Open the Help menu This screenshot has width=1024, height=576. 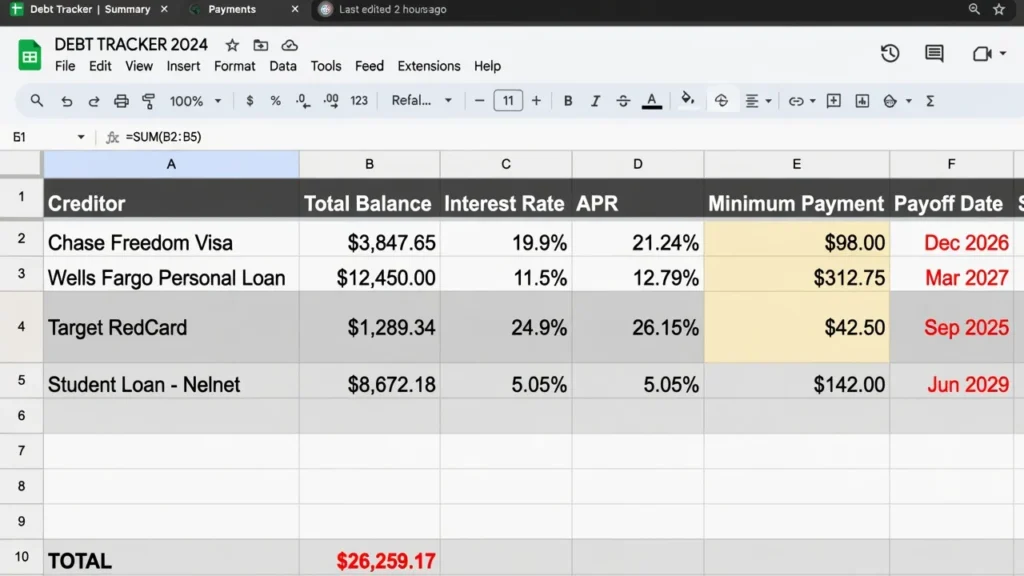click(x=487, y=66)
